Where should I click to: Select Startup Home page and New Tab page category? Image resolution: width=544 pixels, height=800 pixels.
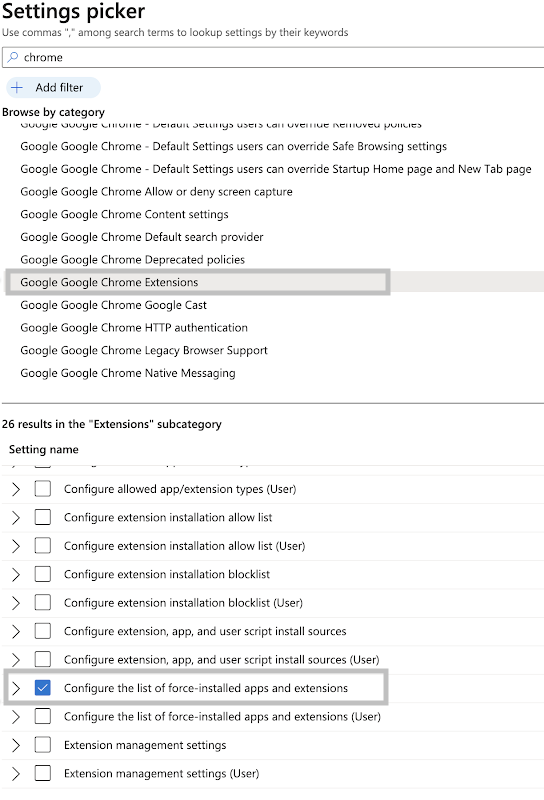tap(276, 169)
